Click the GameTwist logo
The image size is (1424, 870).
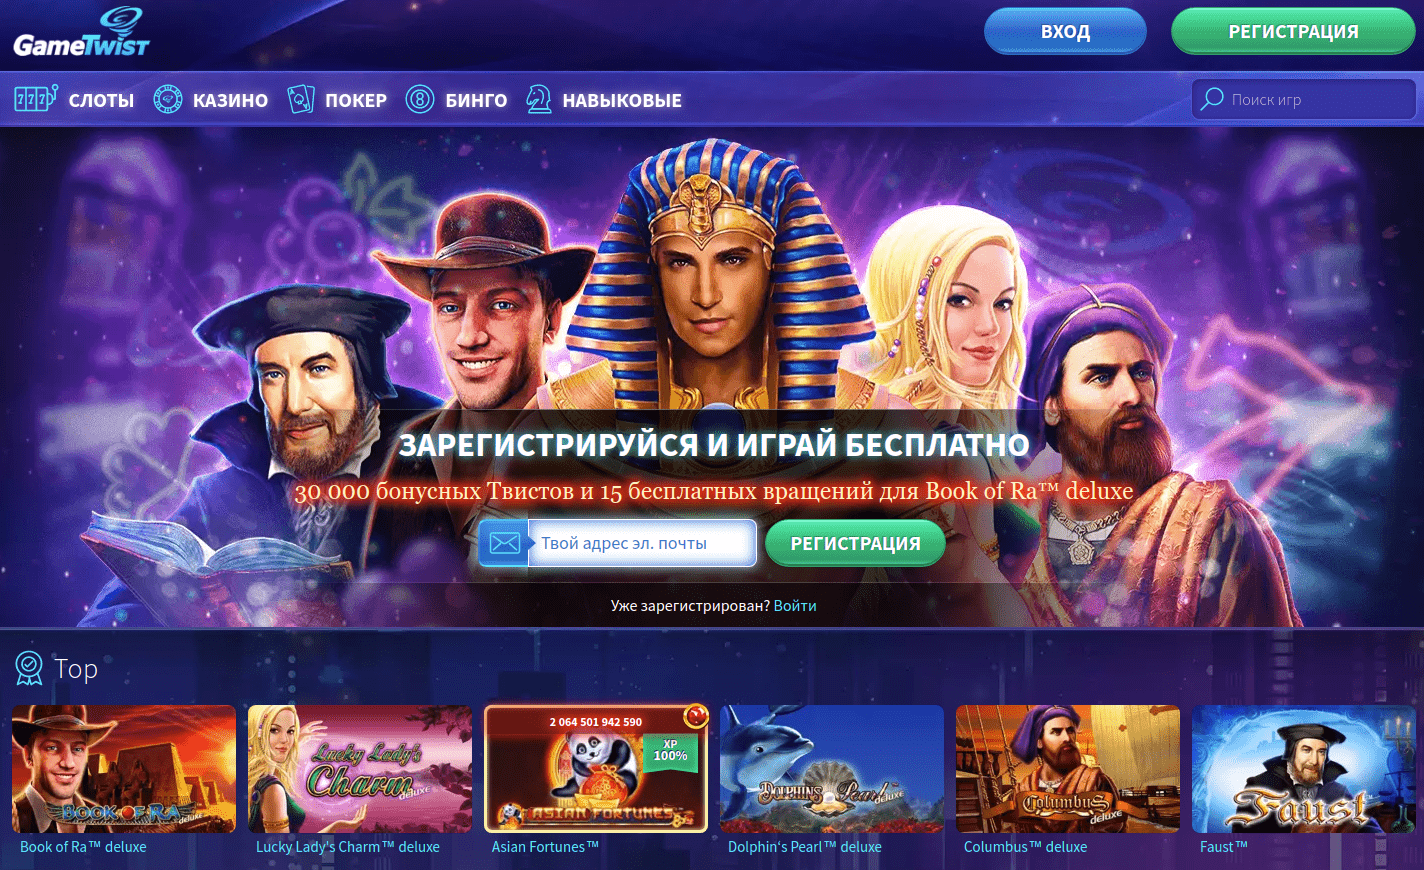(x=82, y=34)
